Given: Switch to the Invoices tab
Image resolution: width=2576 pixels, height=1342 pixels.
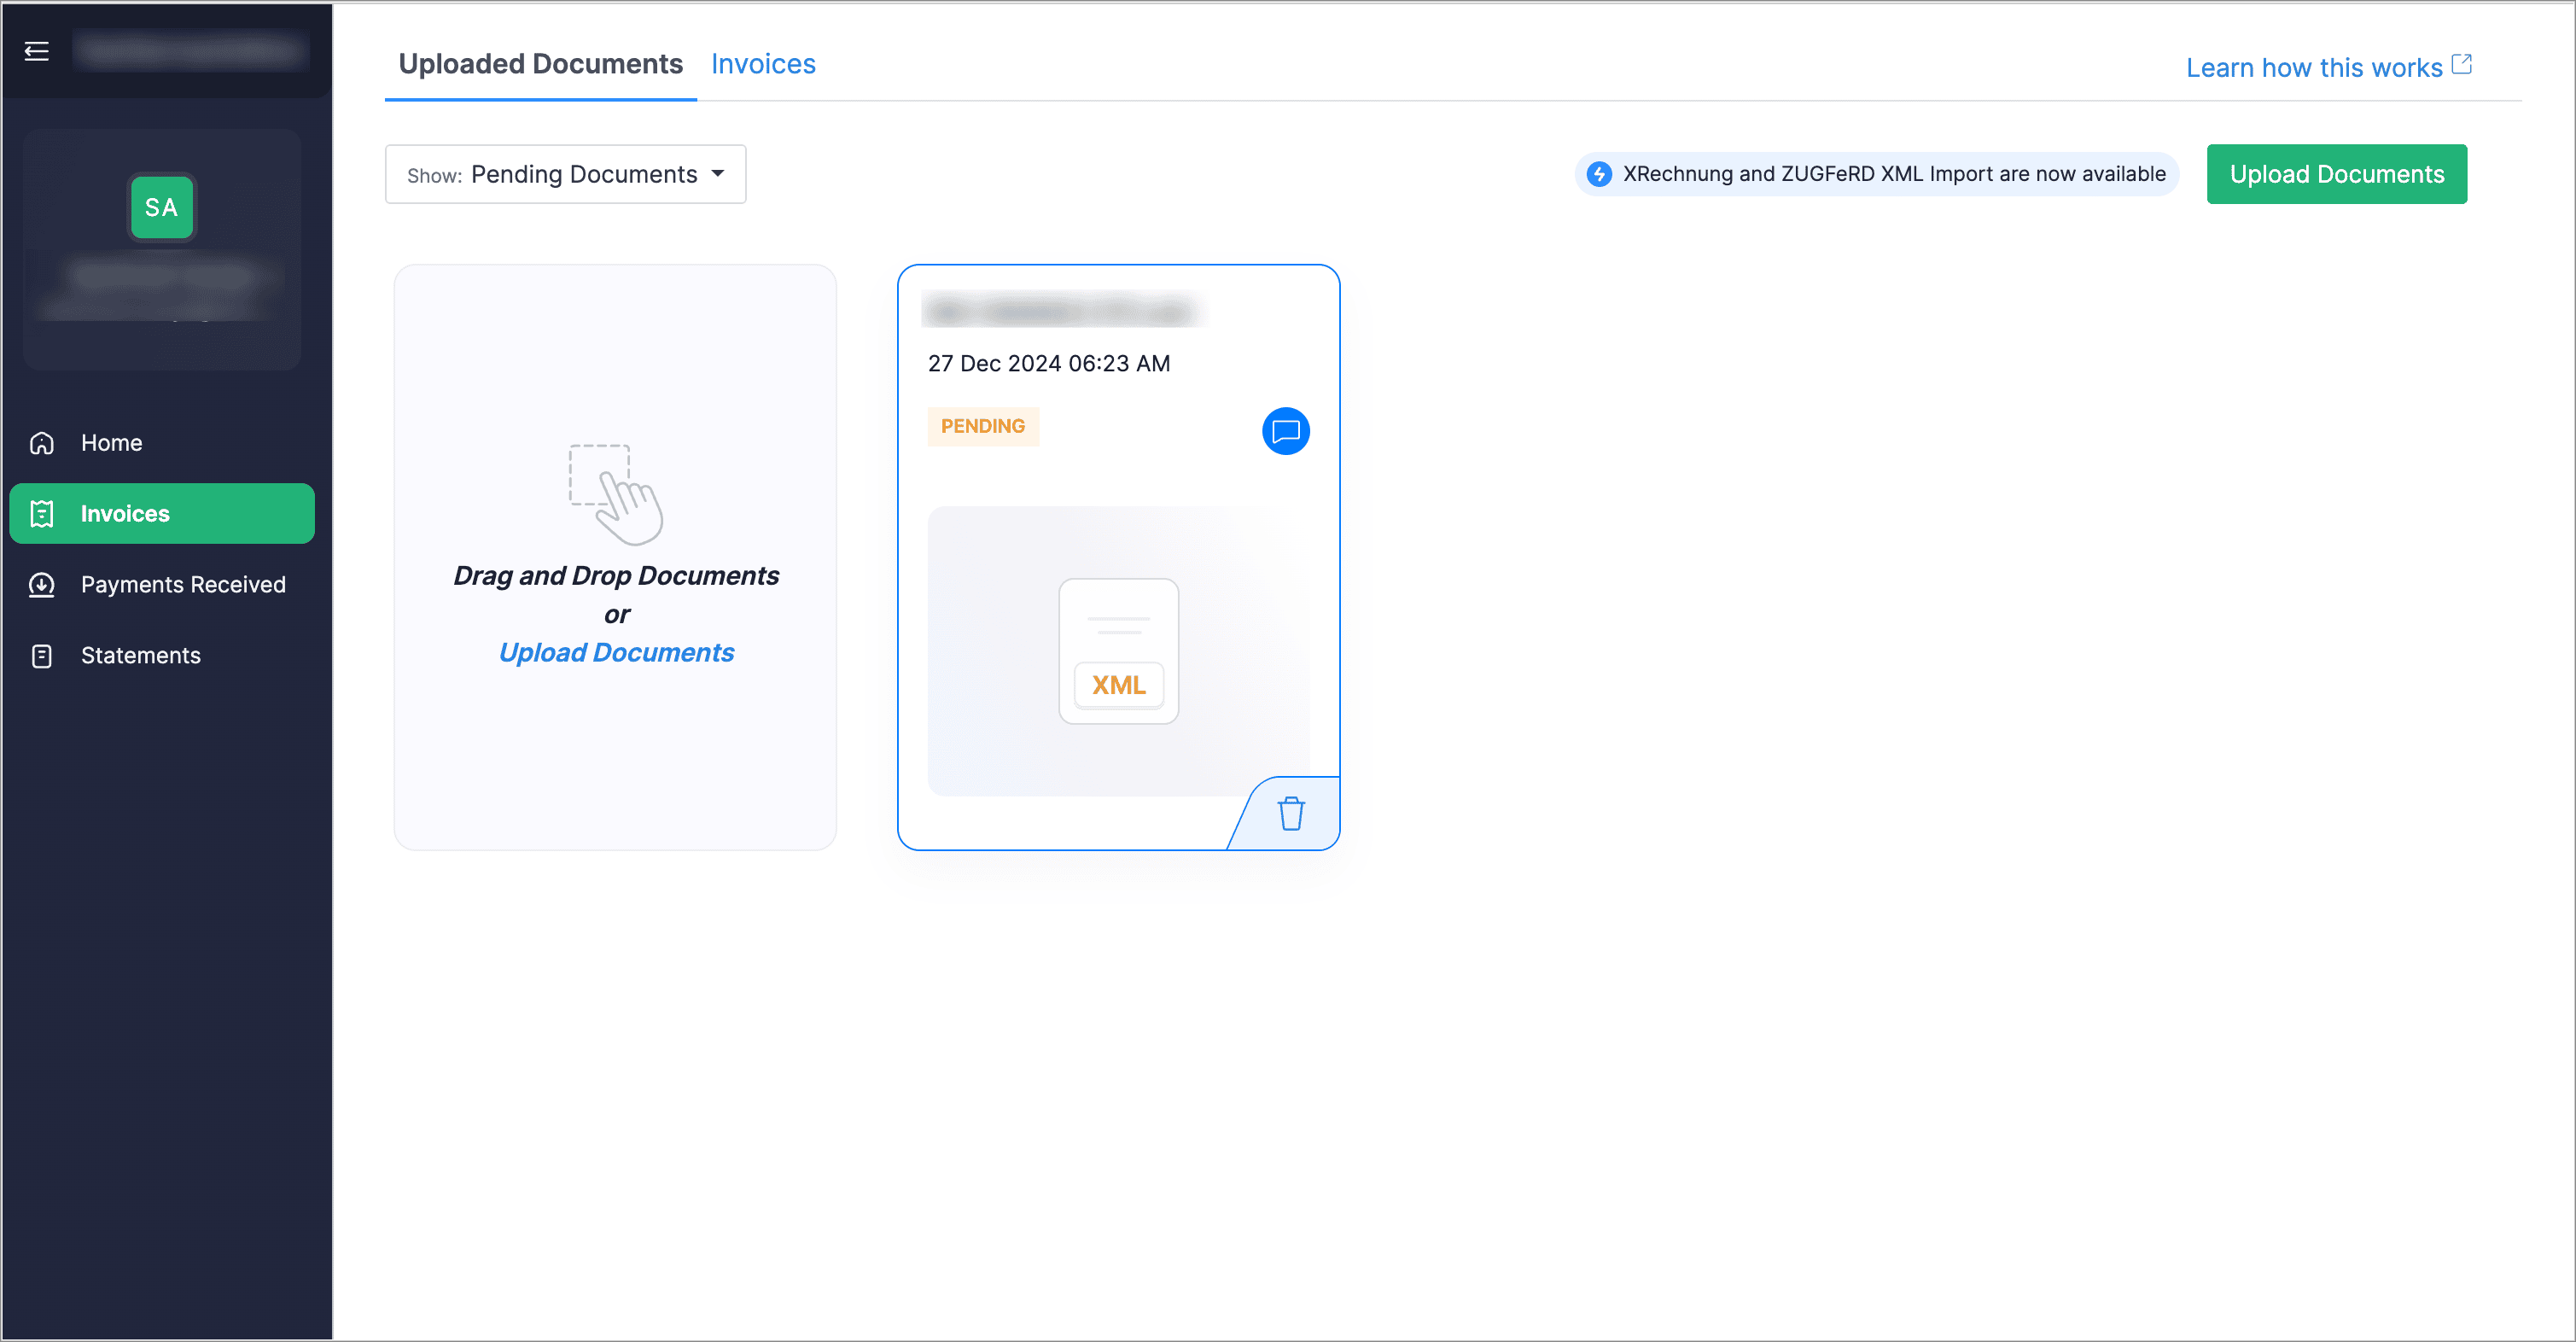Looking at the screenshot, I should (x=763, y=64).
